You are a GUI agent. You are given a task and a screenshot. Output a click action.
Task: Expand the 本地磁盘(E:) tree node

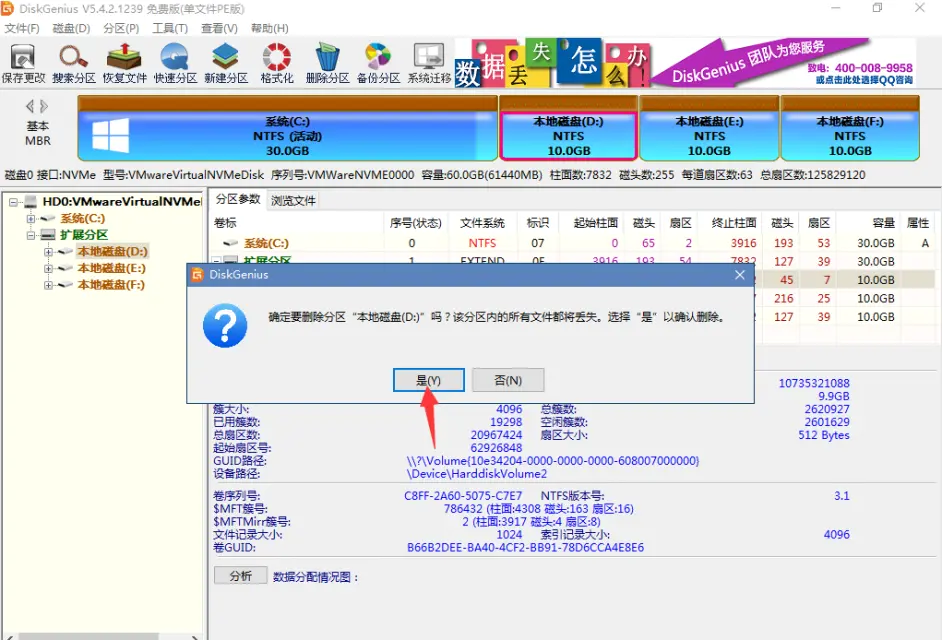tap(48, 269)
